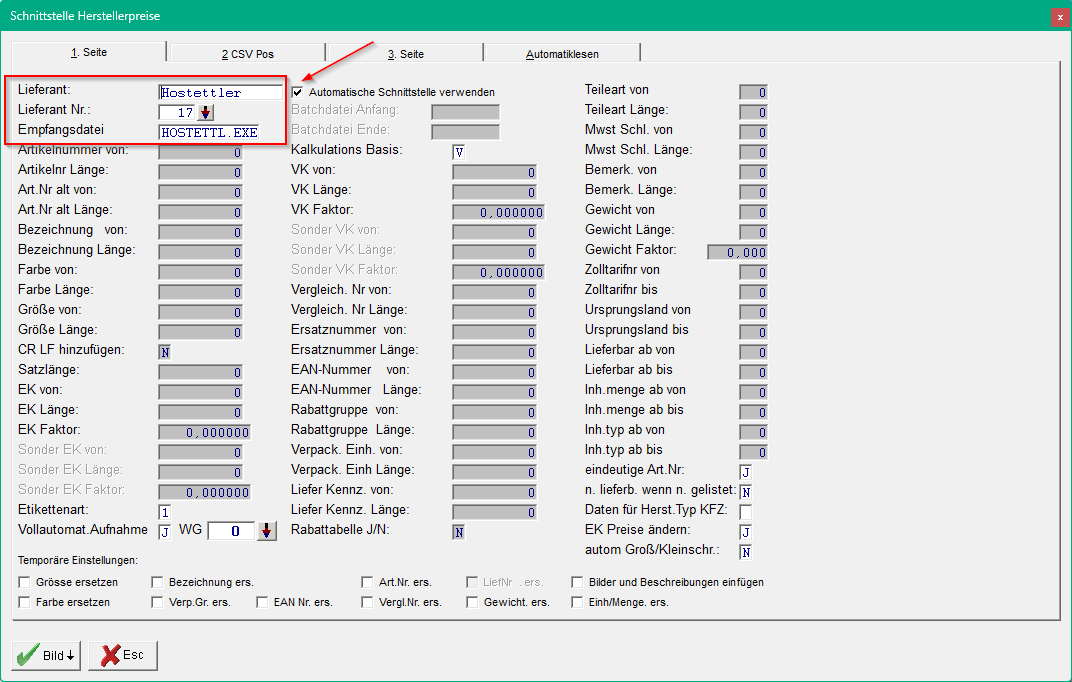This screenshot has width=1072, height=682.
Task: Toggle the Gewicht. ers. checkbox
Action: pos(472,602)
